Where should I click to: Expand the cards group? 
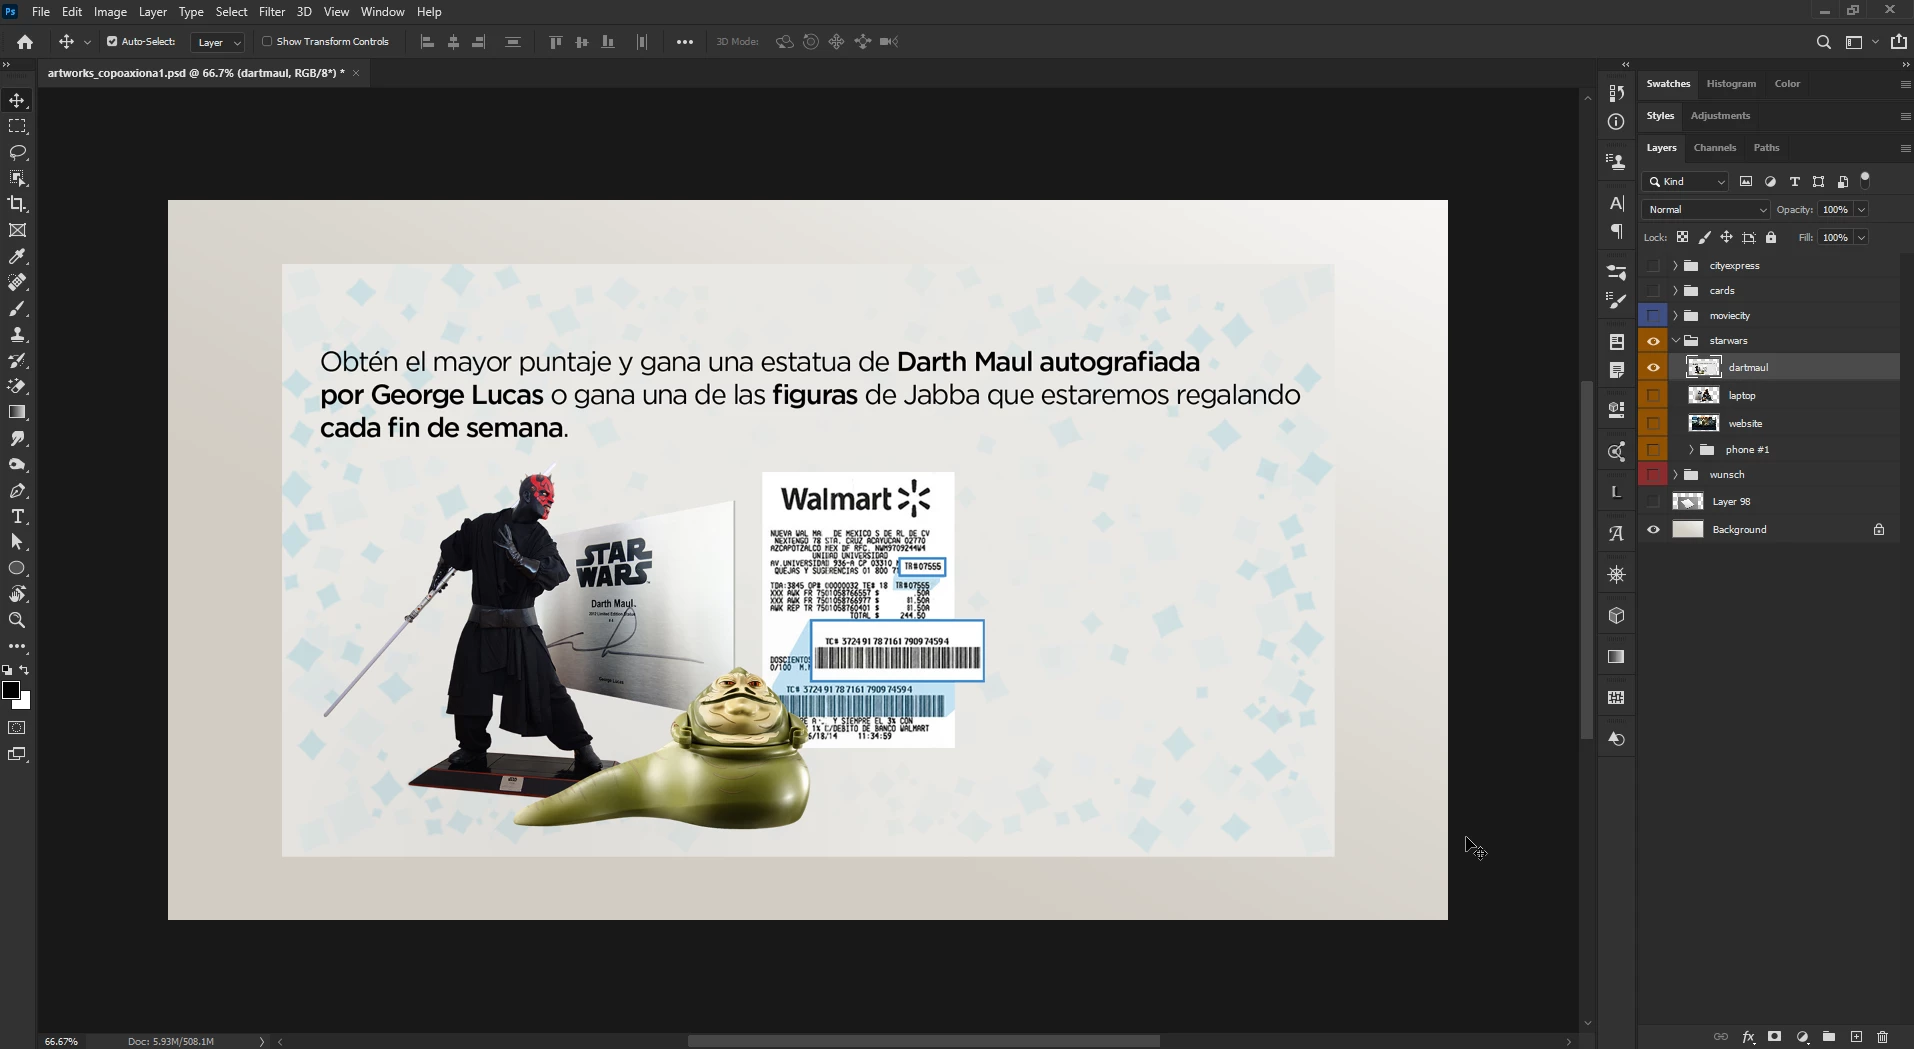(1675, 291)
